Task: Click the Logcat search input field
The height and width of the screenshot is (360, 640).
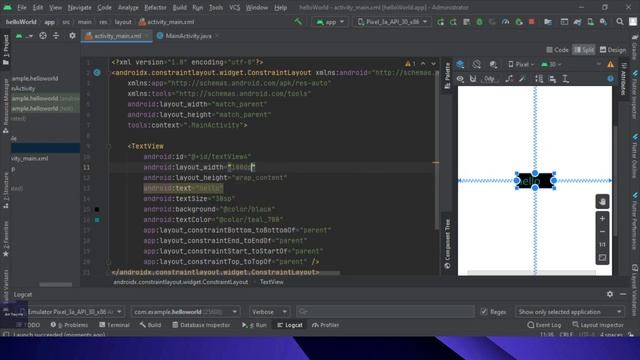Action: point(385,312)
